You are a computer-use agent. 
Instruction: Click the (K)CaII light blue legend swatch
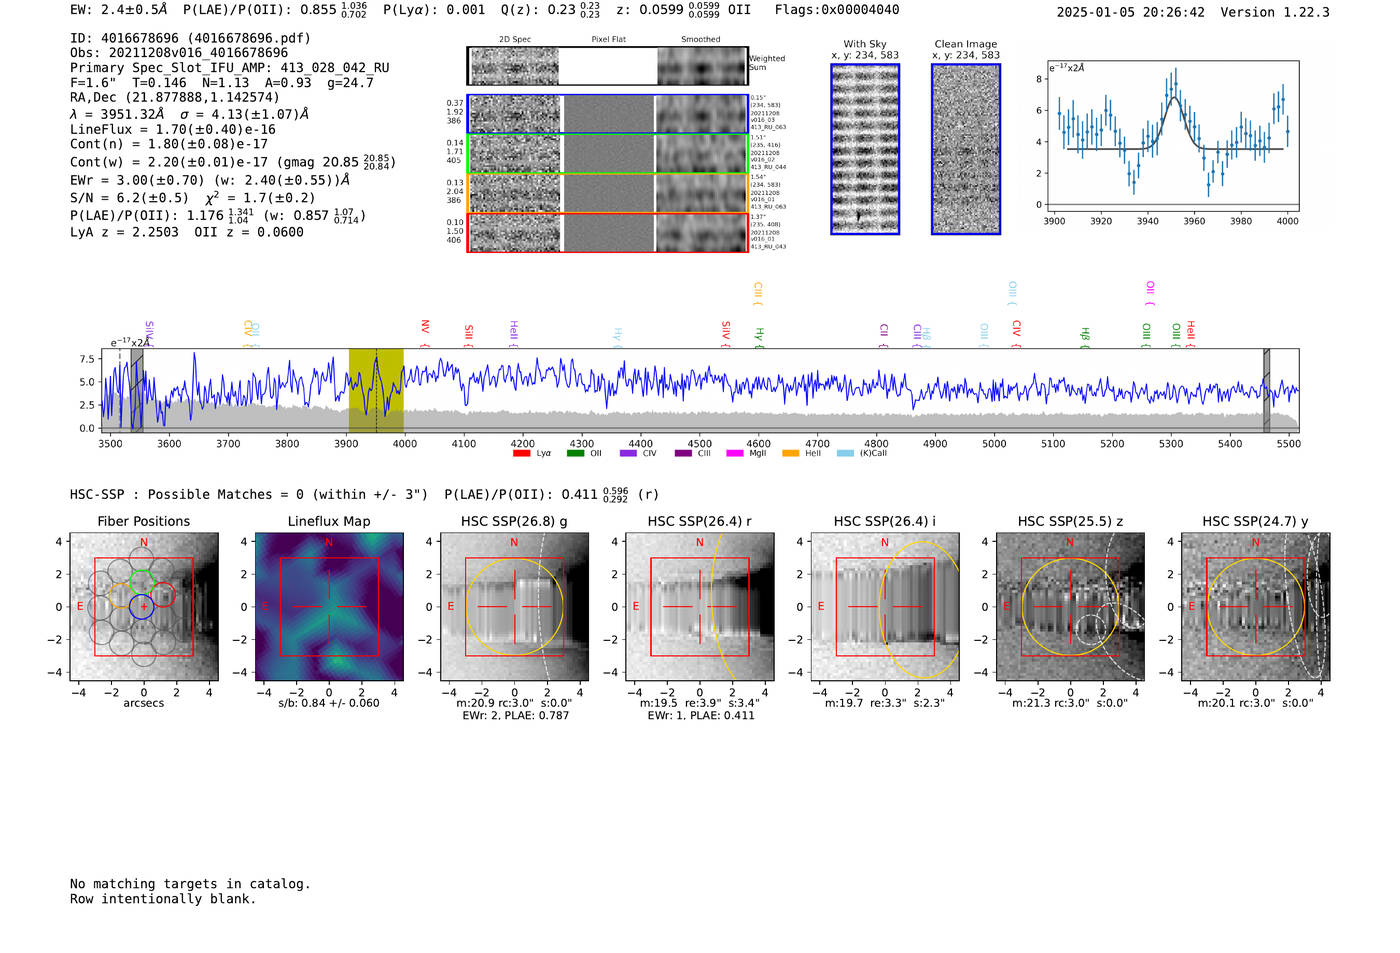(x=845, y=453)
